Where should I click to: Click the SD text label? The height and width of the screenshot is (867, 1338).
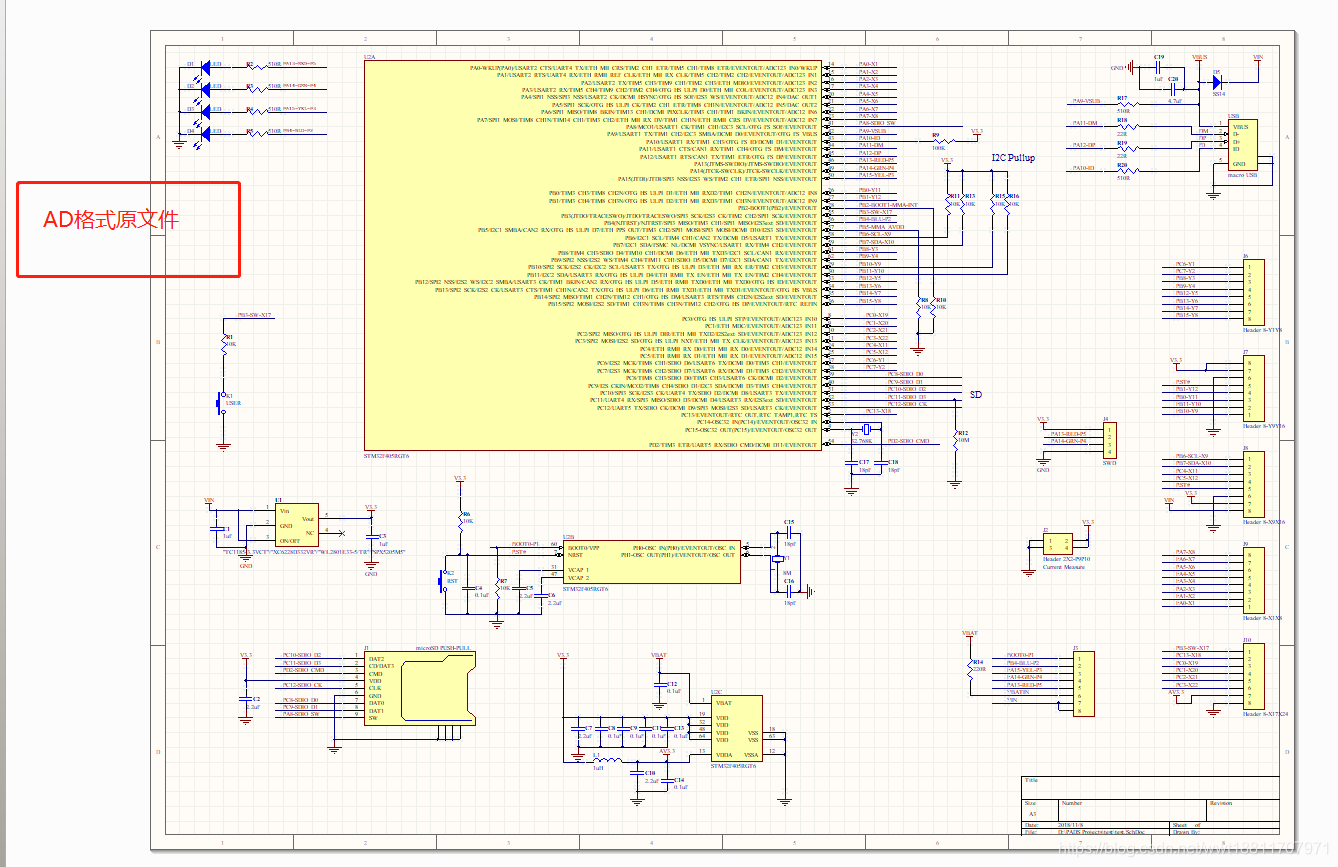(x=975, y=395)
